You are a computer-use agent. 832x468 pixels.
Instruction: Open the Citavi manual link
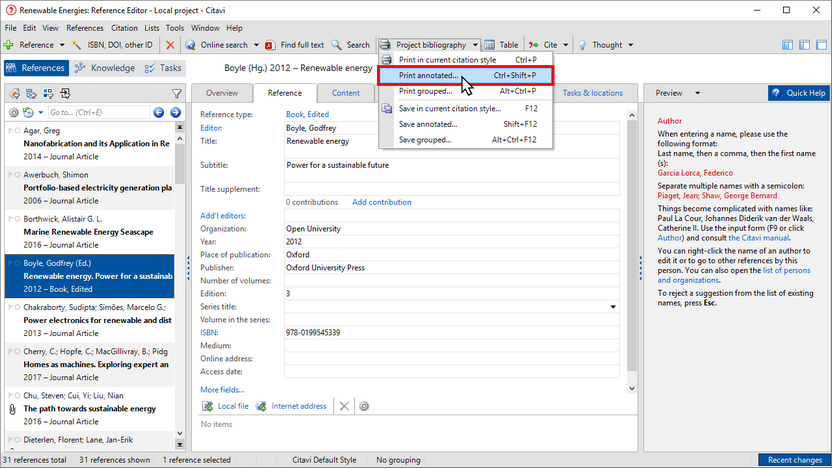[x=758, y=238]
